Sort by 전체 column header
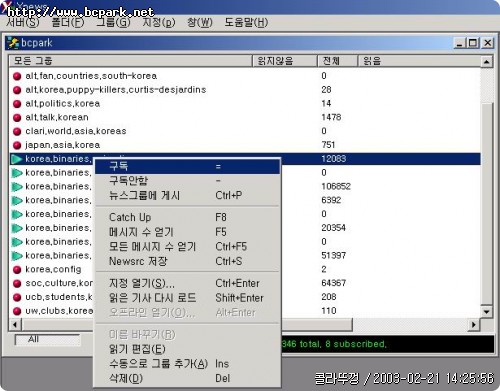Screen dimensions: 500x391 [x=337, y=61]
